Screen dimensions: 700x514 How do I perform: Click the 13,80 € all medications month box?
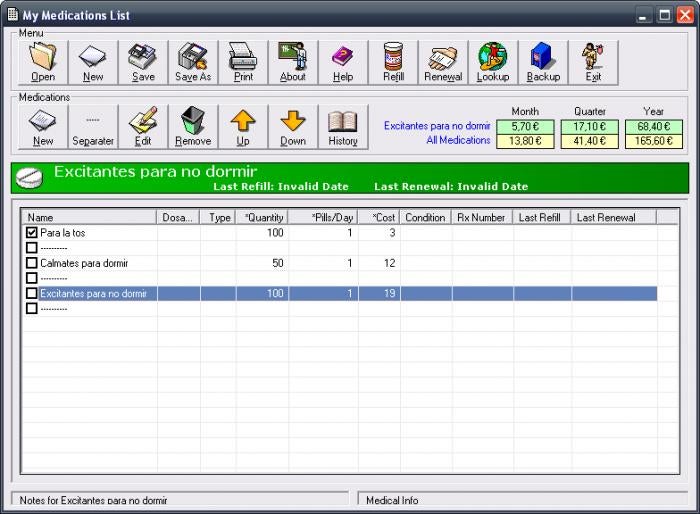(525, 141)
